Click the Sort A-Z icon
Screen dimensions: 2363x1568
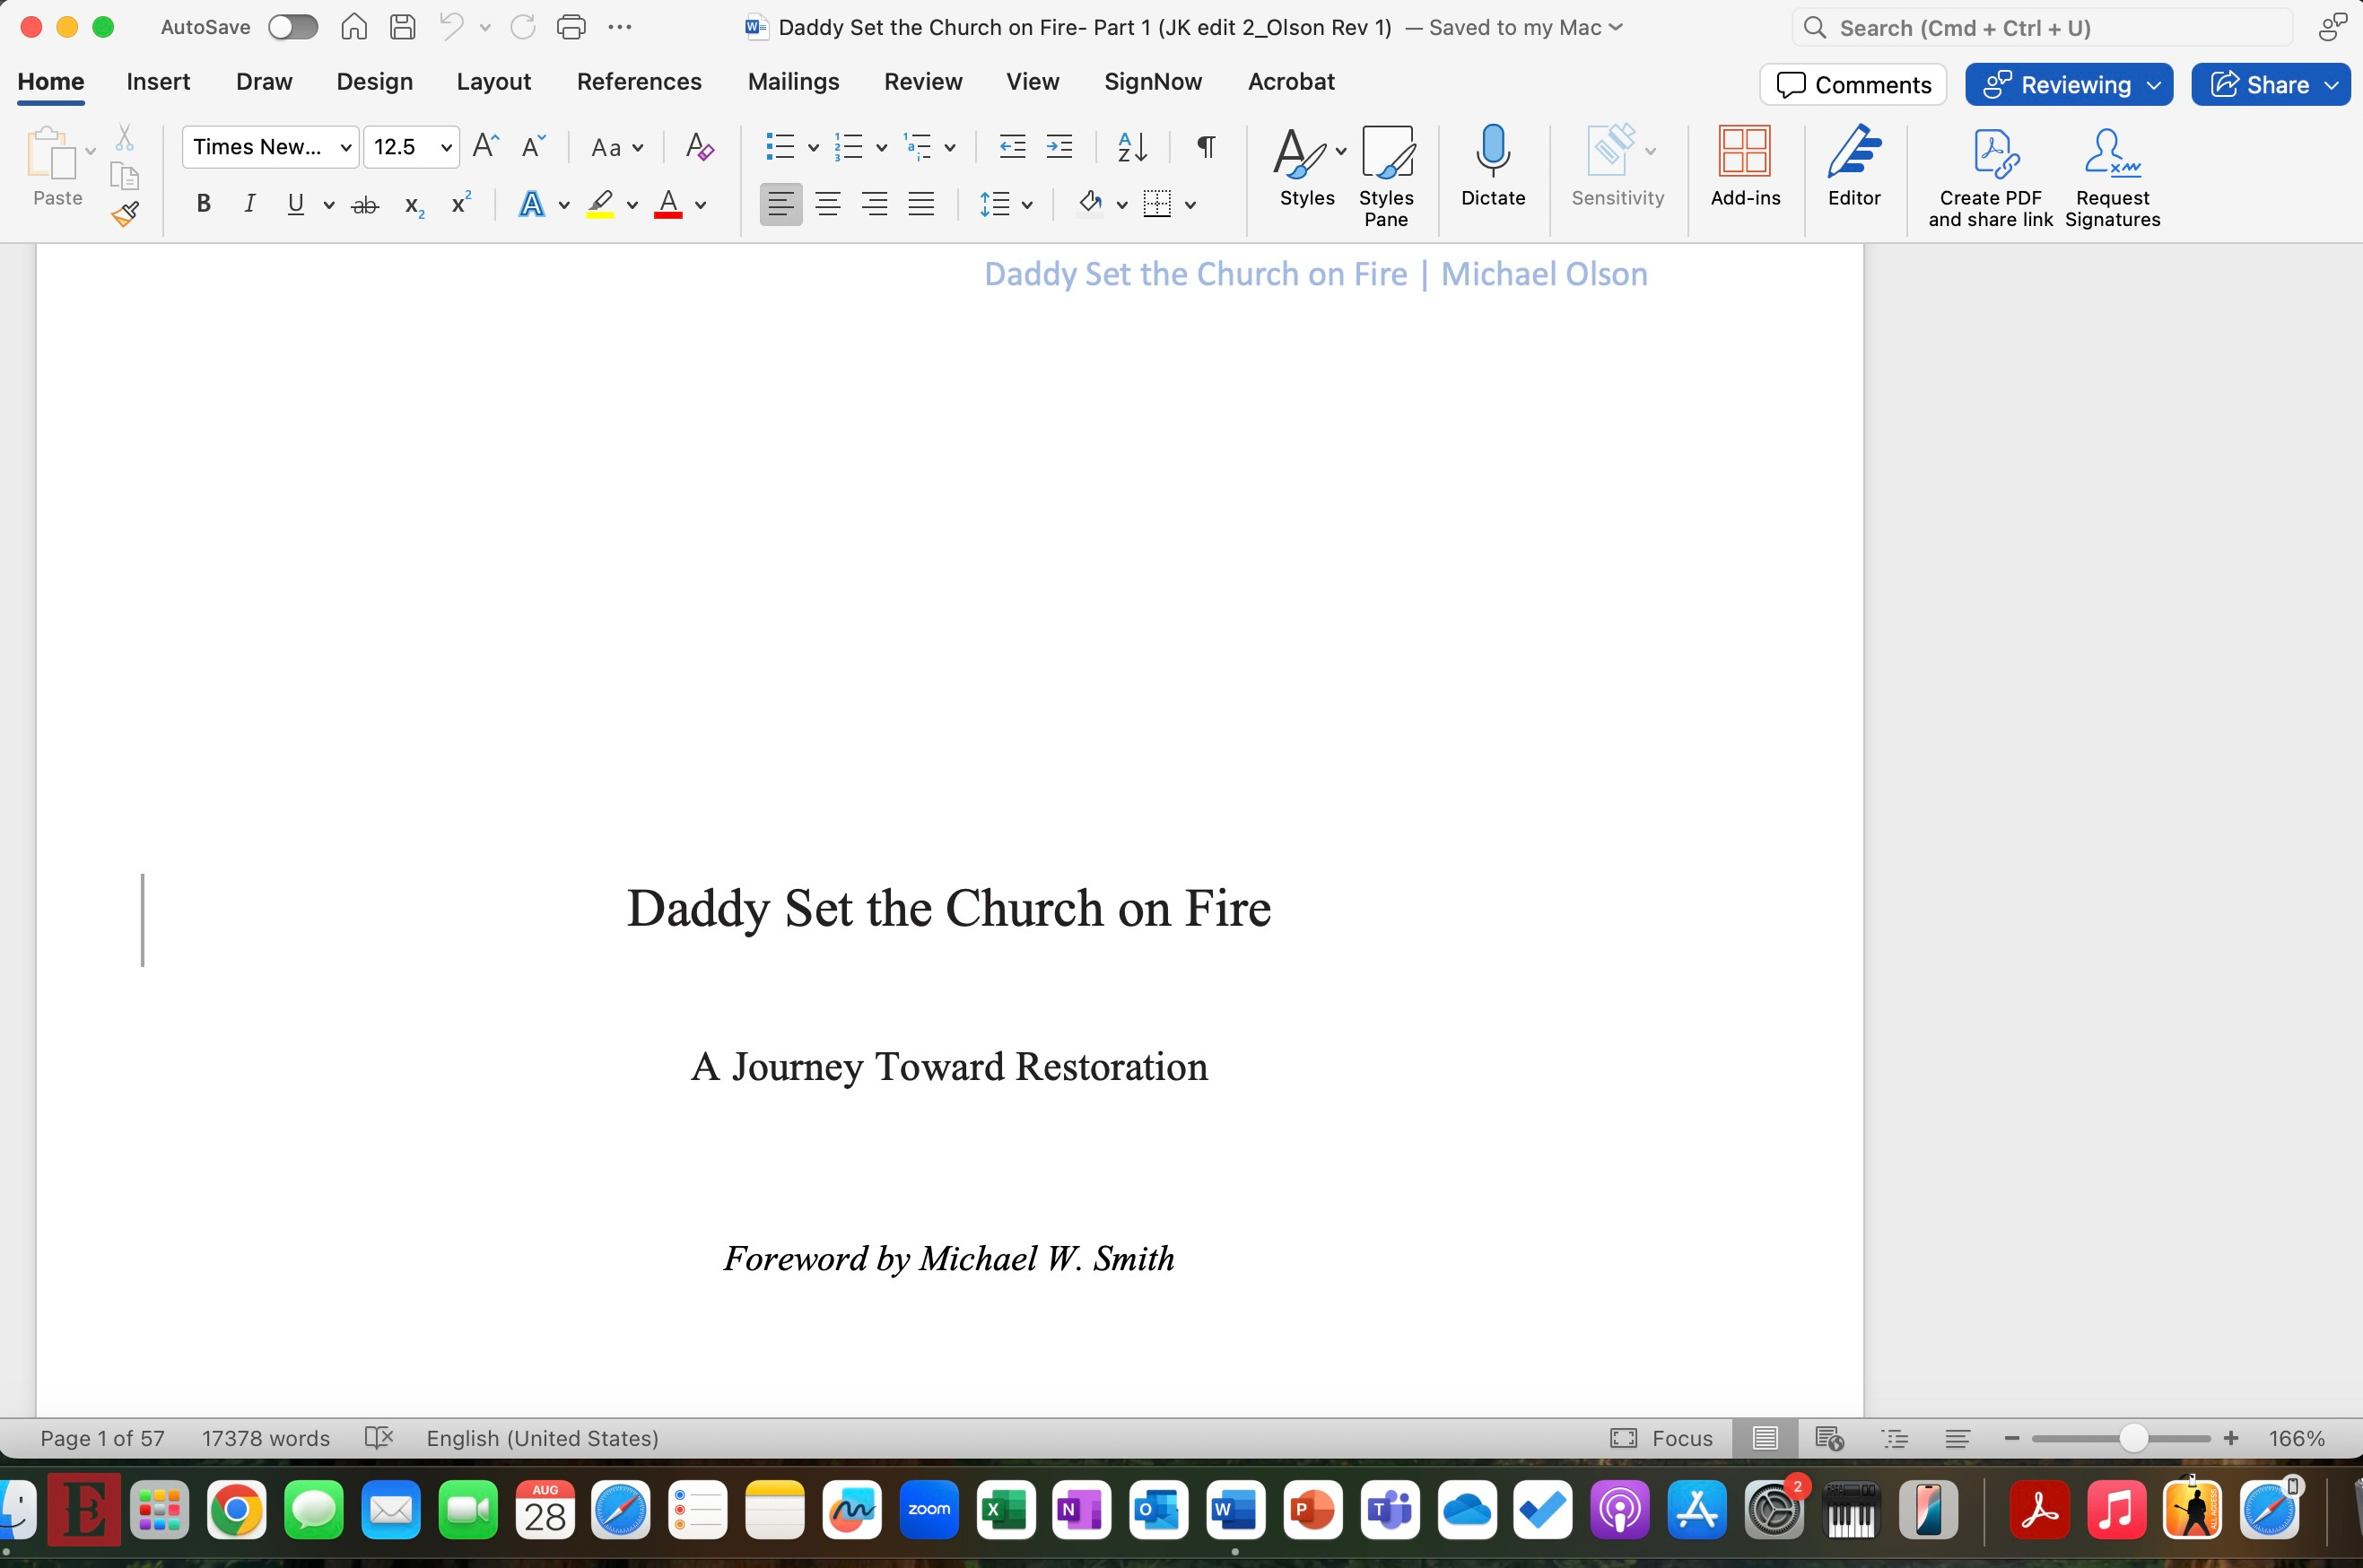click(1132, 147)
